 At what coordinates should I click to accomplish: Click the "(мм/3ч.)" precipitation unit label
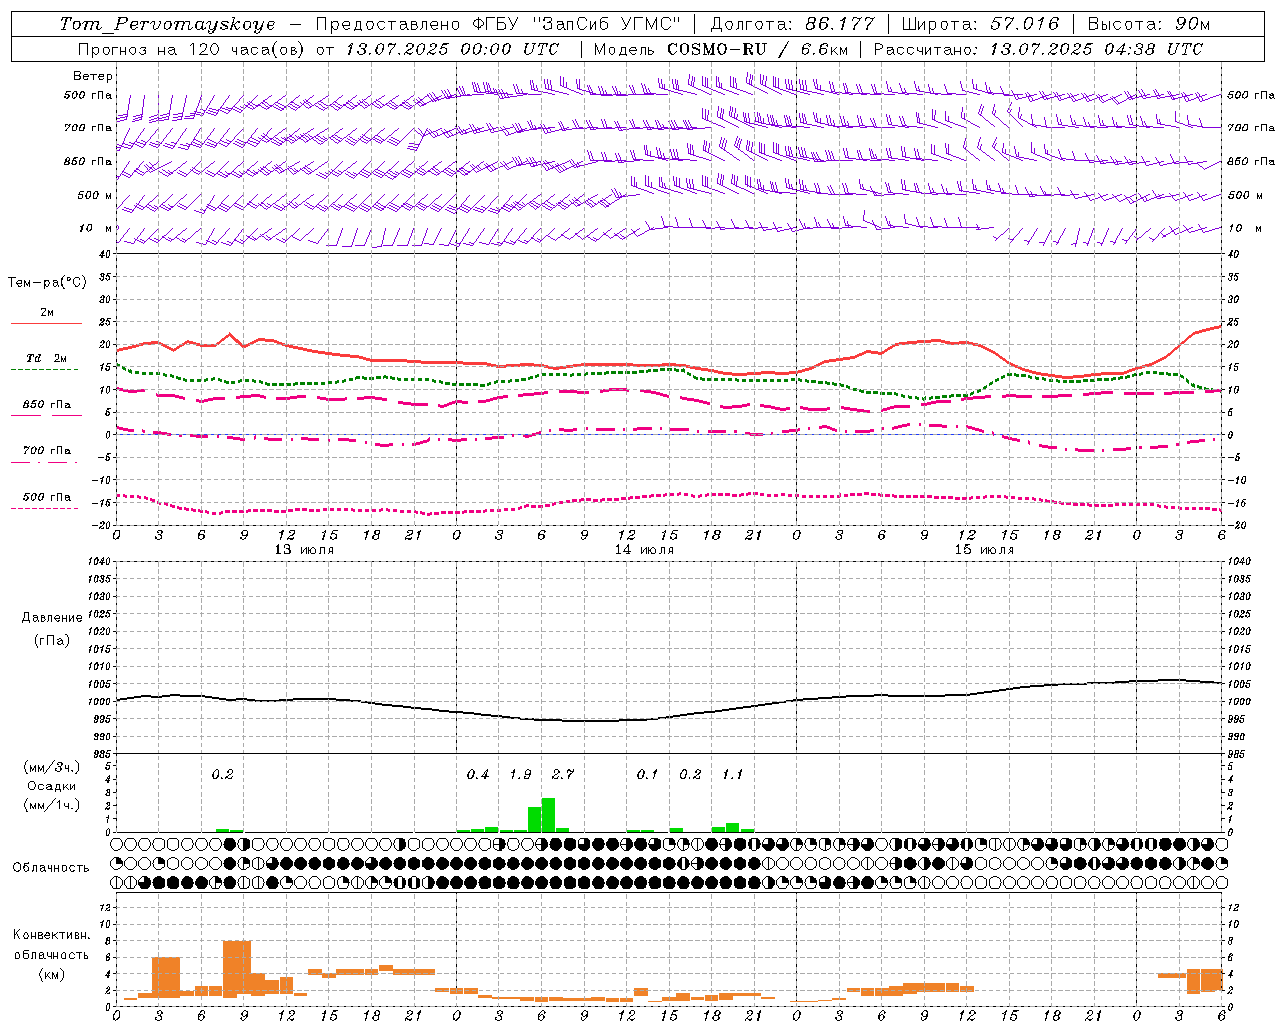(52, 767)
